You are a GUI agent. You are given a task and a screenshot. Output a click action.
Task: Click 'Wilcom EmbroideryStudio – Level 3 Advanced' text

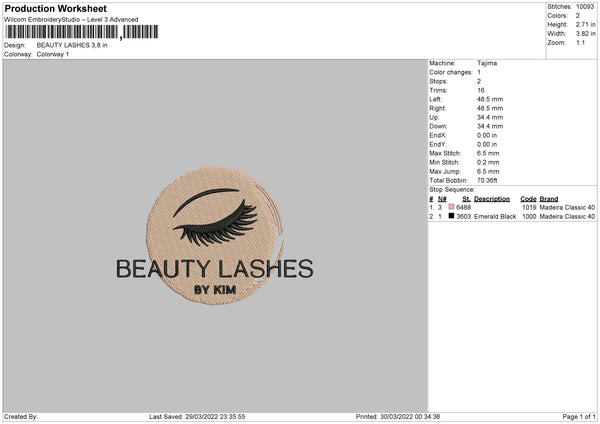tap(71, 20)
